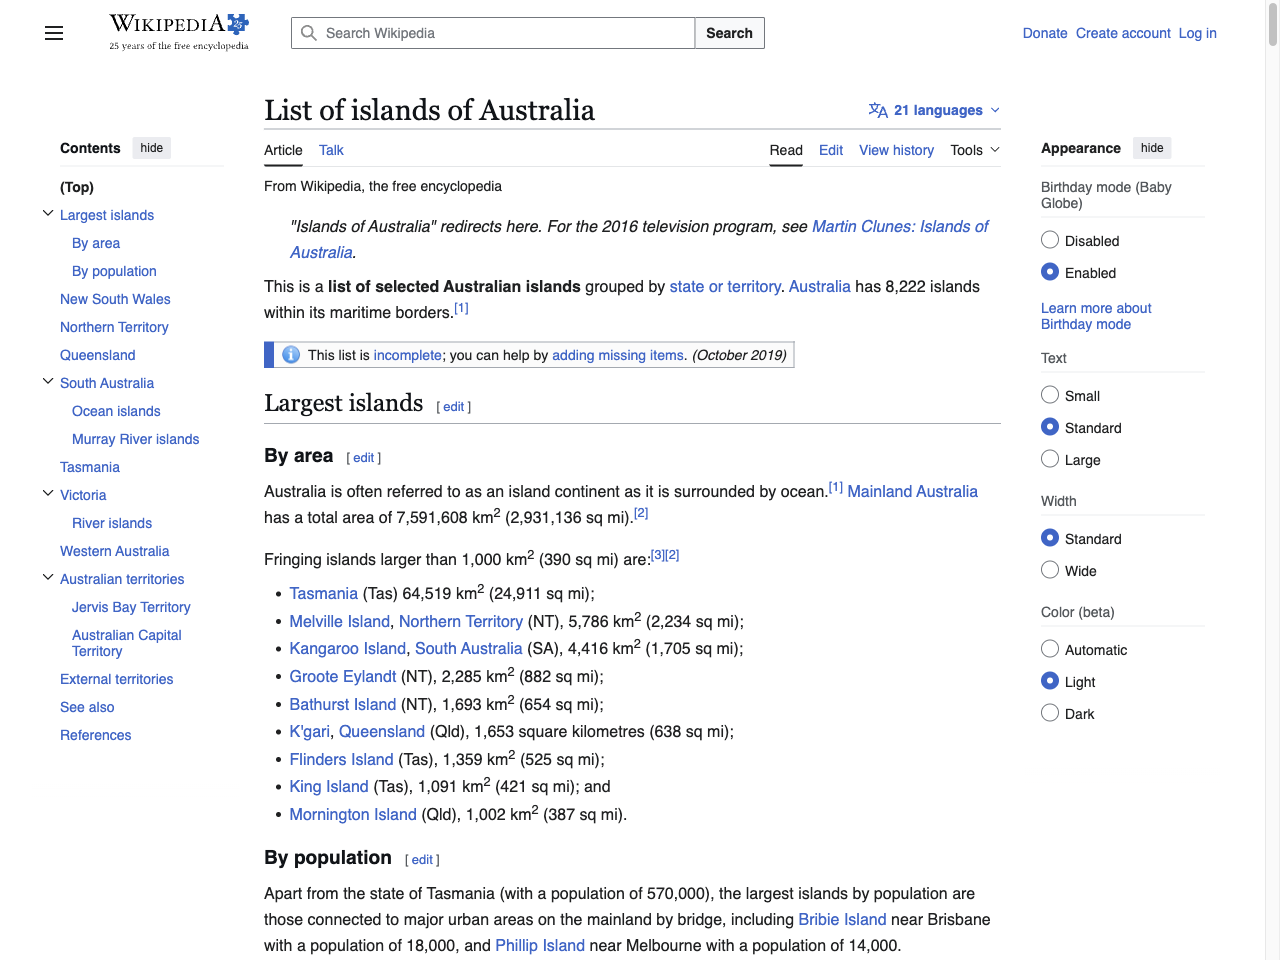Open the Tools dropdown
This screenshot has height=960, width=1280.
pos(973,150)
